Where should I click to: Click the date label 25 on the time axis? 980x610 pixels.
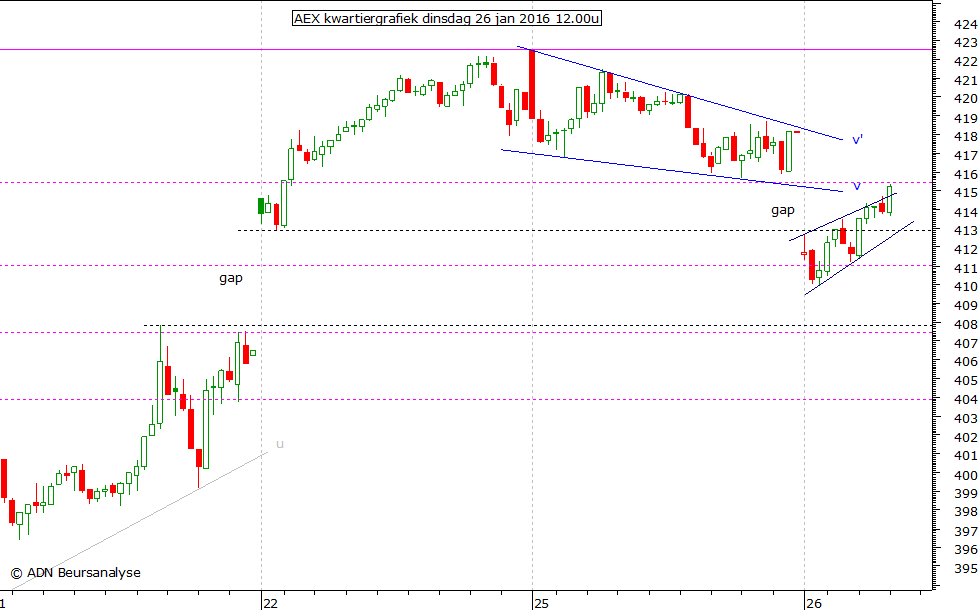point(541,603)
